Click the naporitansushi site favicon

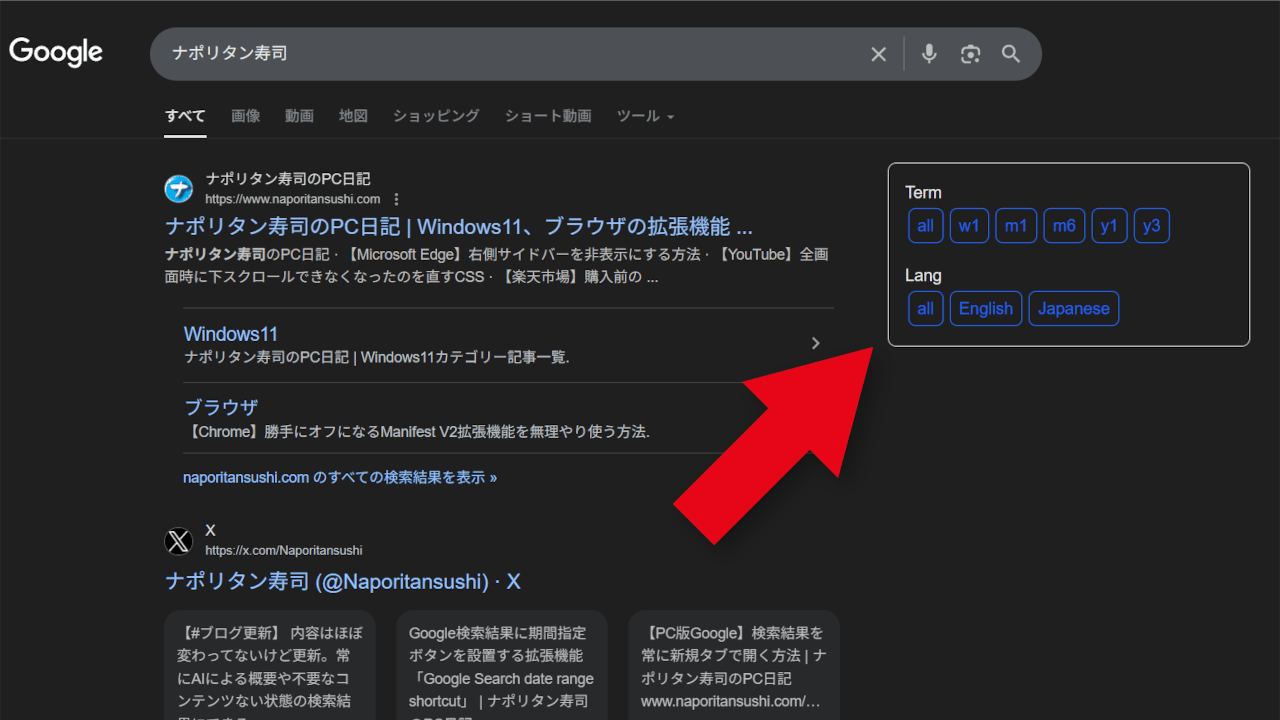click(x=178, y=189)
